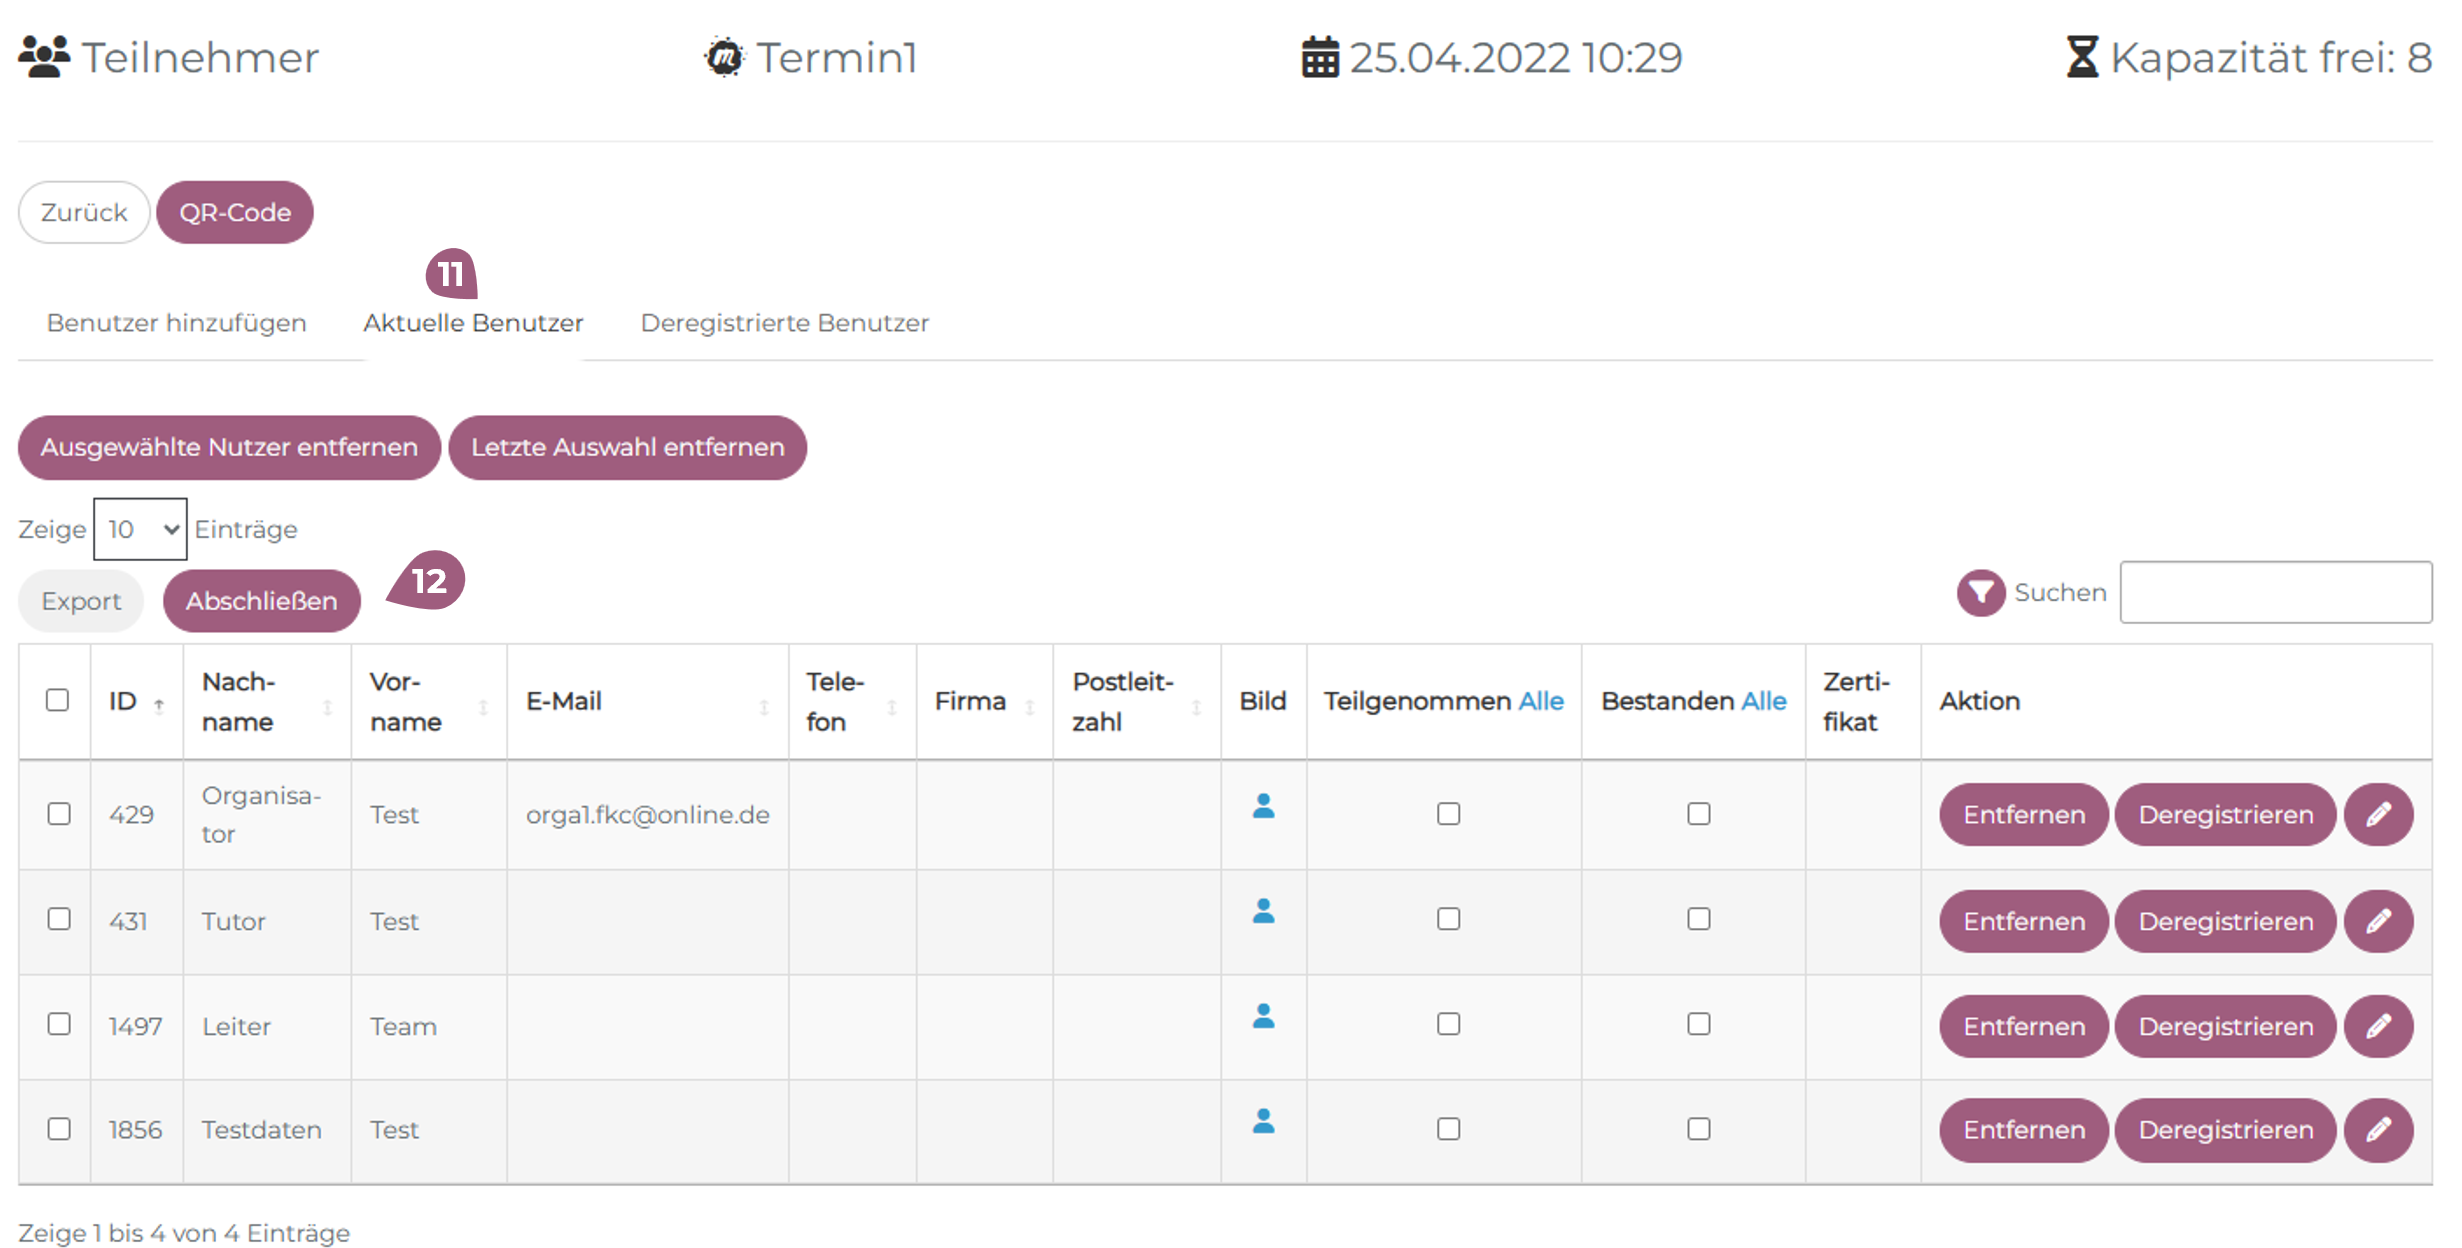This screenshot has height=1248, width=2462.
Task: Toggle the select-all checkbox in table header
Action: click(x=58, y=700)
